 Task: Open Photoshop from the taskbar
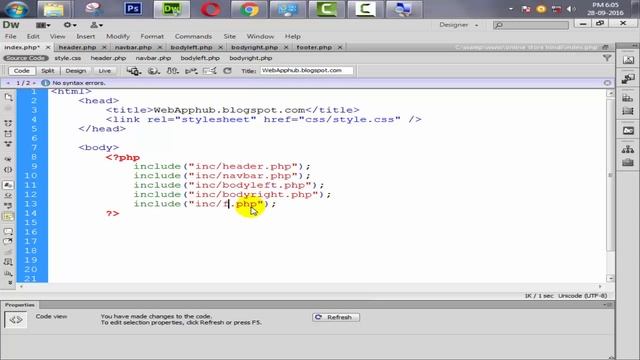click(133, 9)
